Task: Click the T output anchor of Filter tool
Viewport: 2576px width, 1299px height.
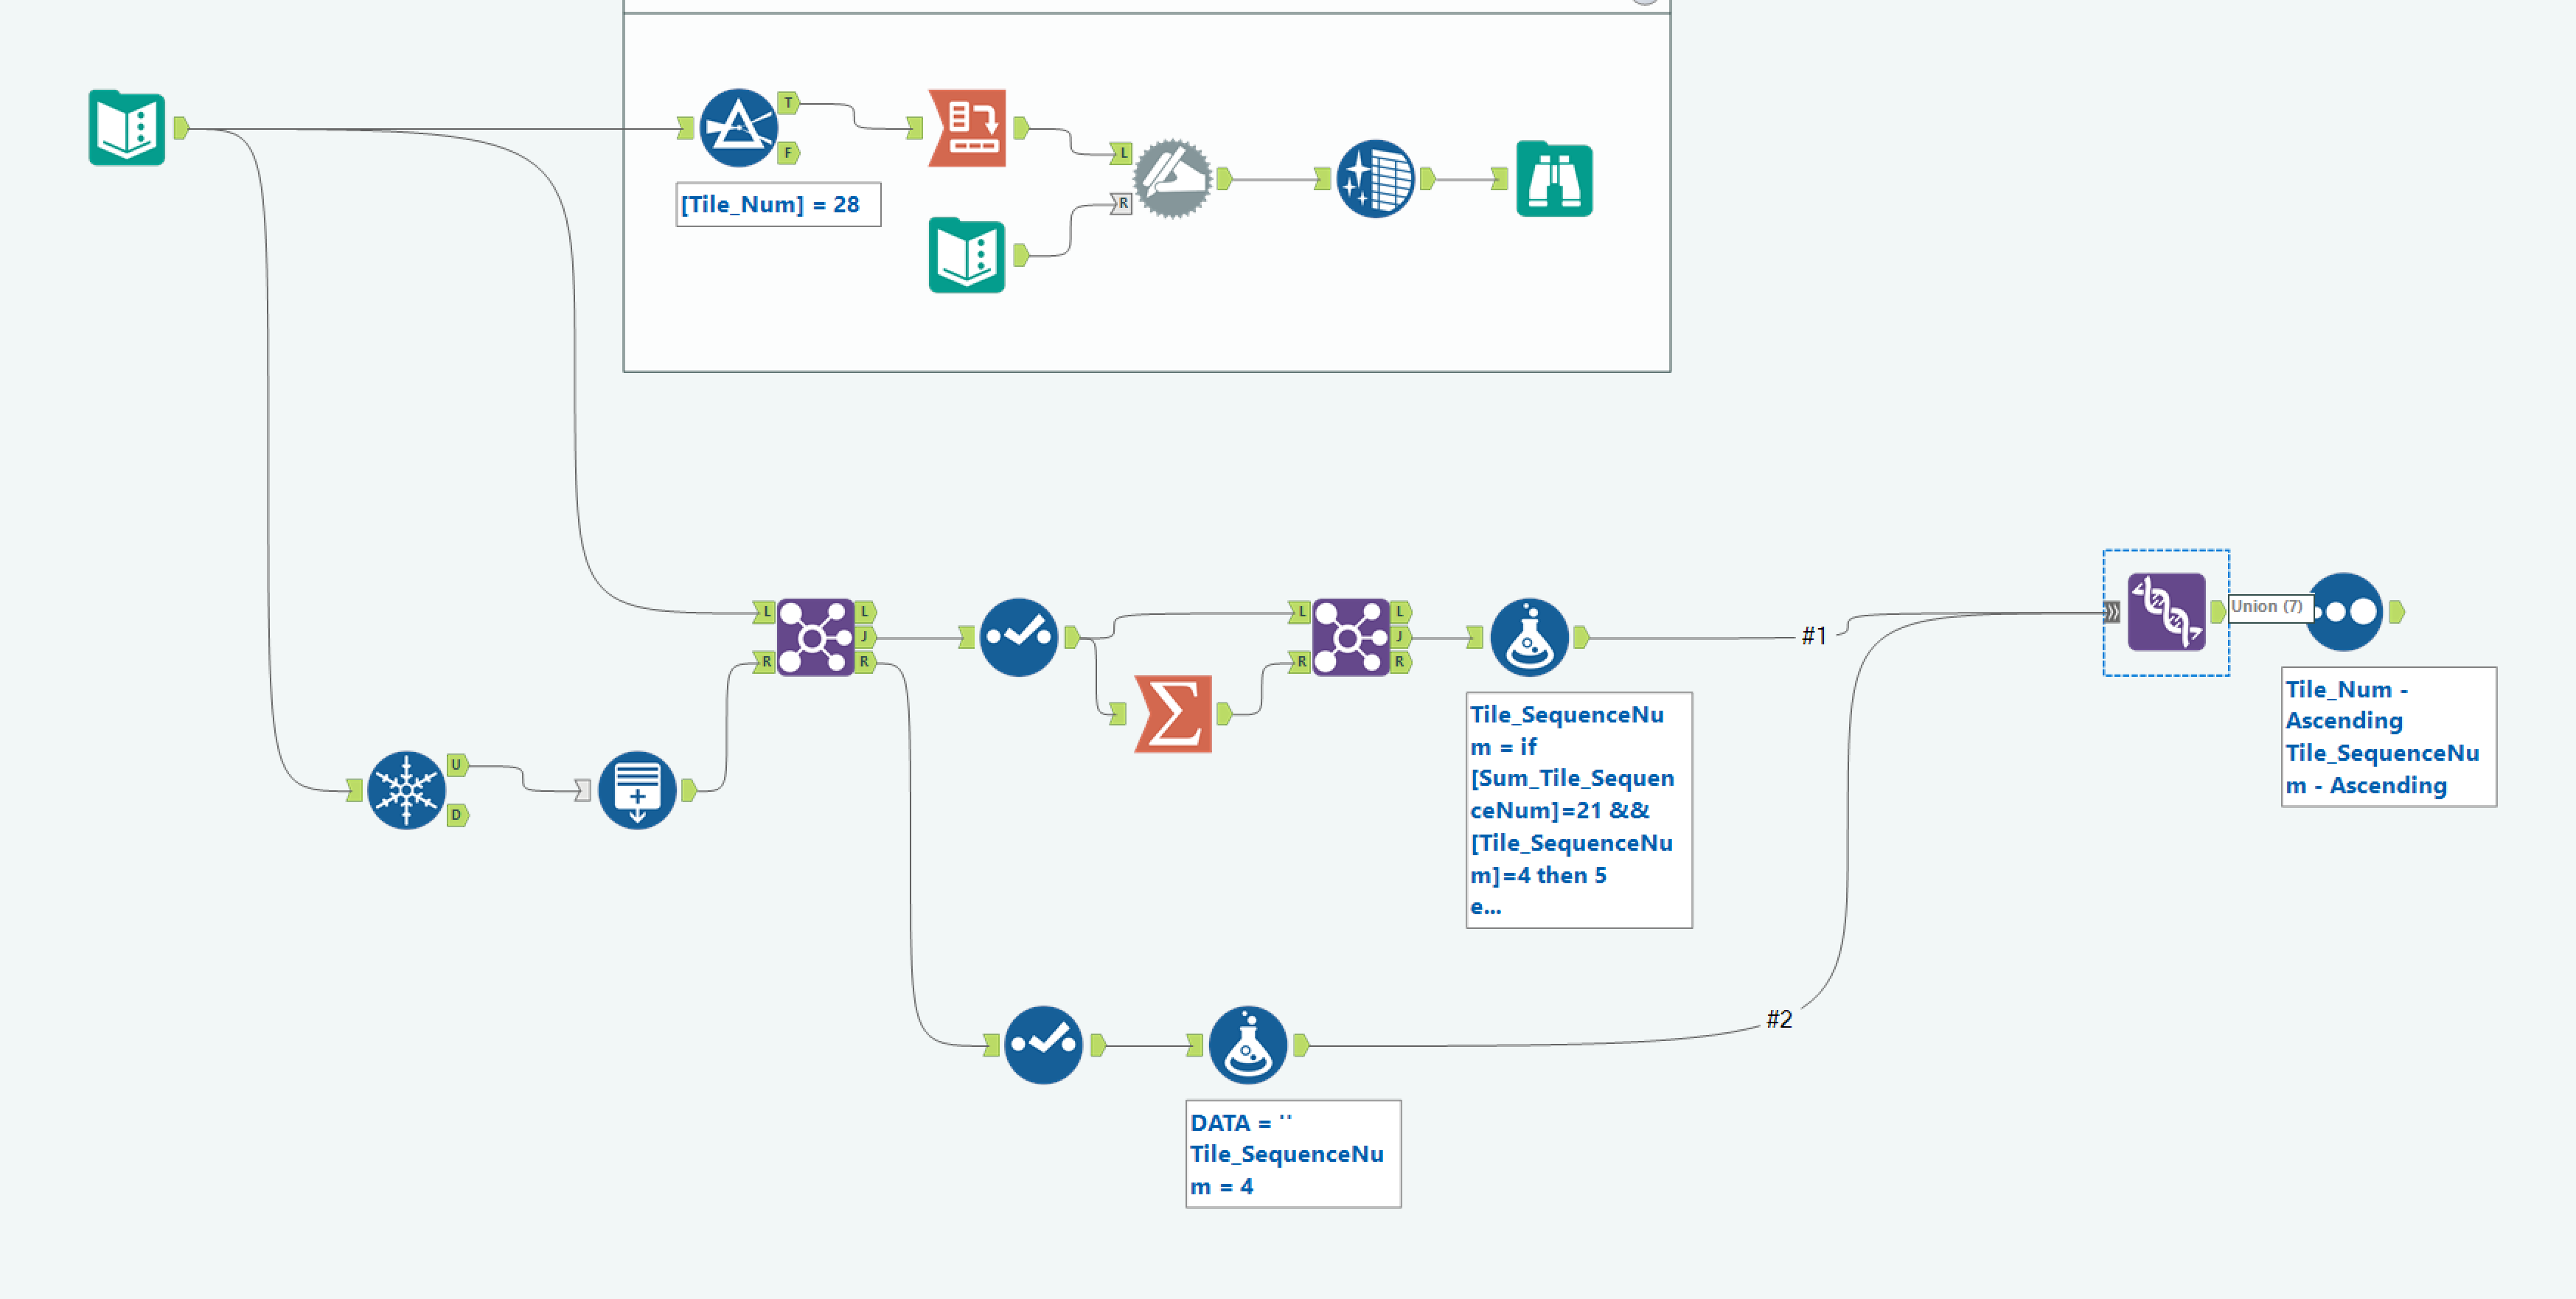Action: click(x=788, y=103)
